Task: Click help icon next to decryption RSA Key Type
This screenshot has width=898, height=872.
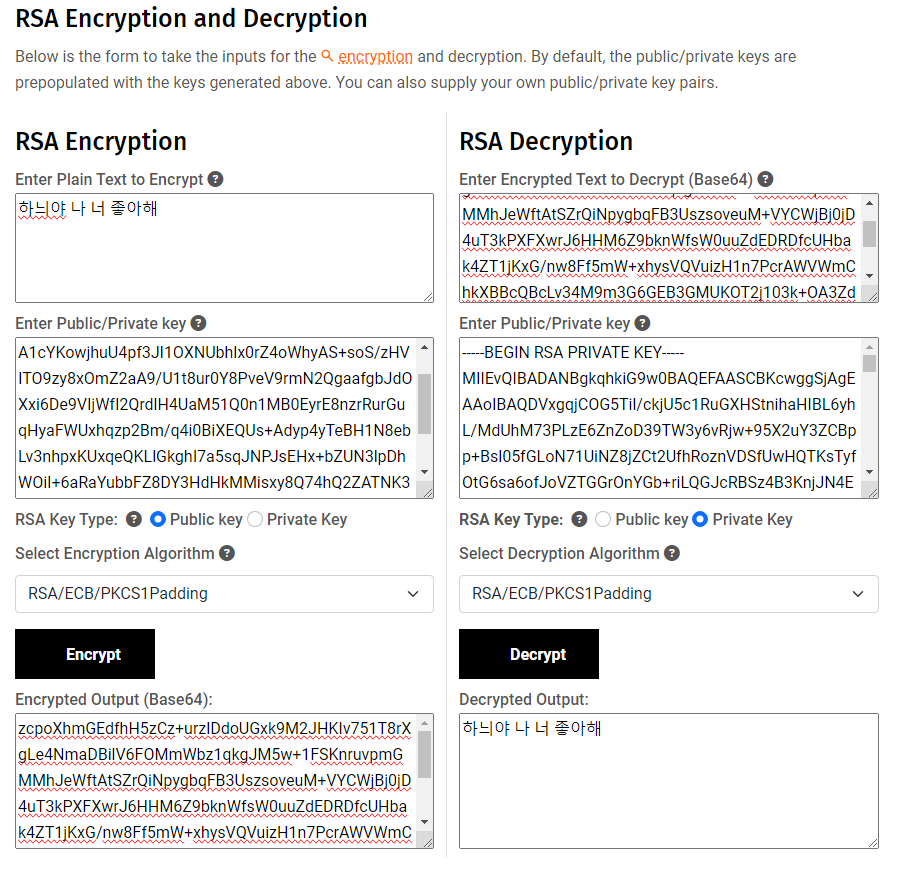Action: pyautogui.click(x=579, y=519)
